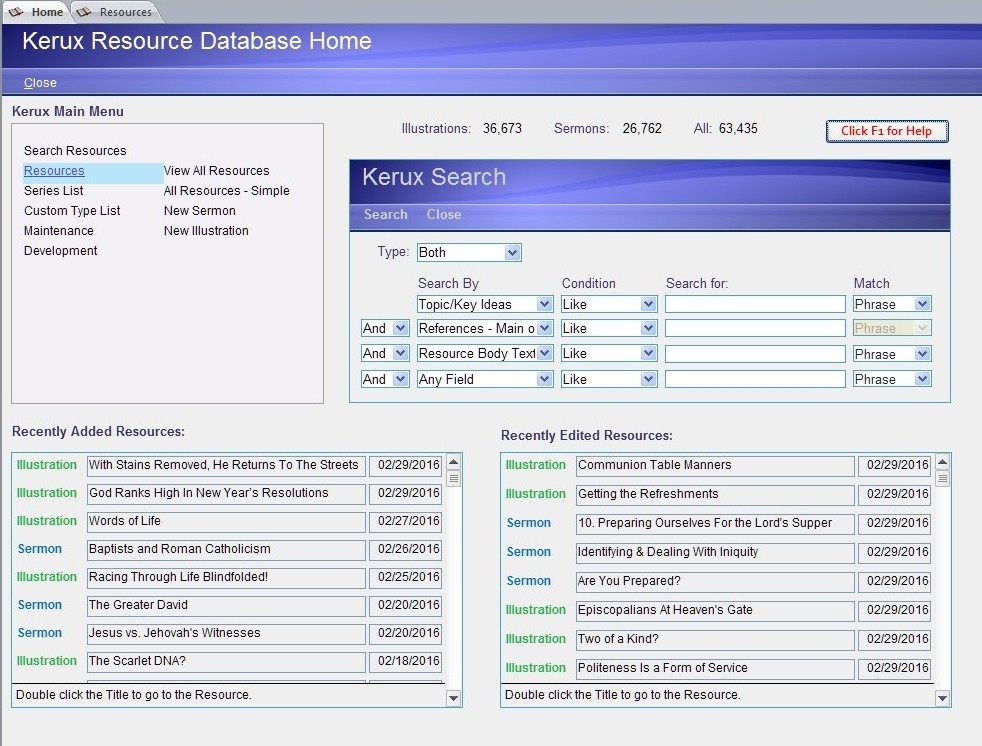The width and height of the screenshot is (982, 746).
Task: Switch to the Home tab
Action: [x=36, y=12]
